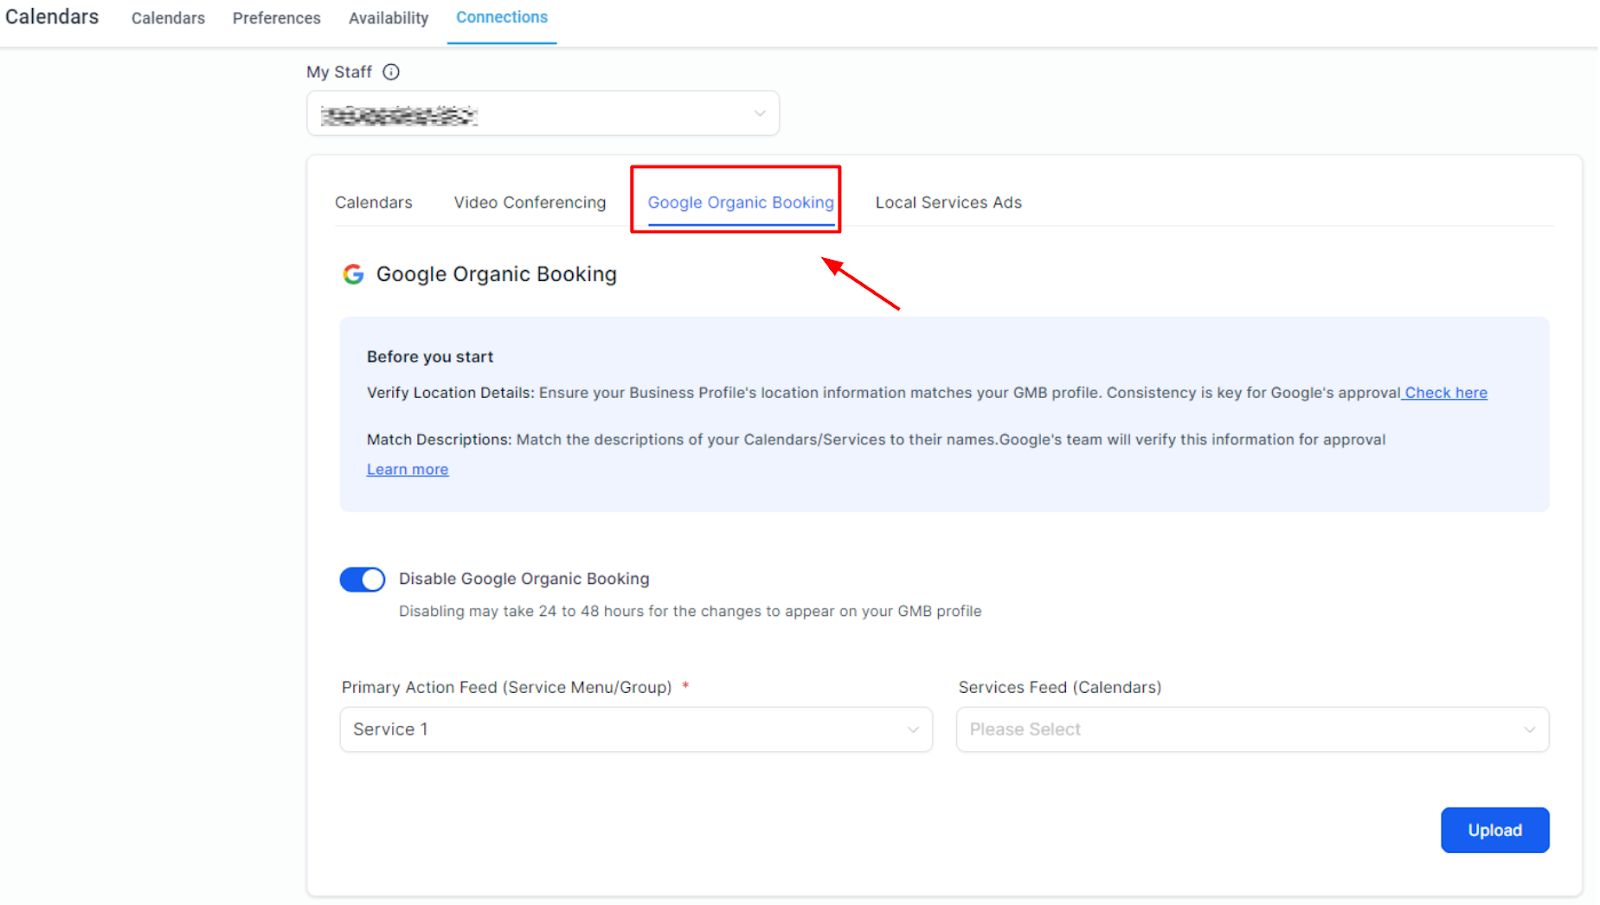Click the Verify Location Details text
Screen dimensions: 1600x905
[x=450, y=393]
